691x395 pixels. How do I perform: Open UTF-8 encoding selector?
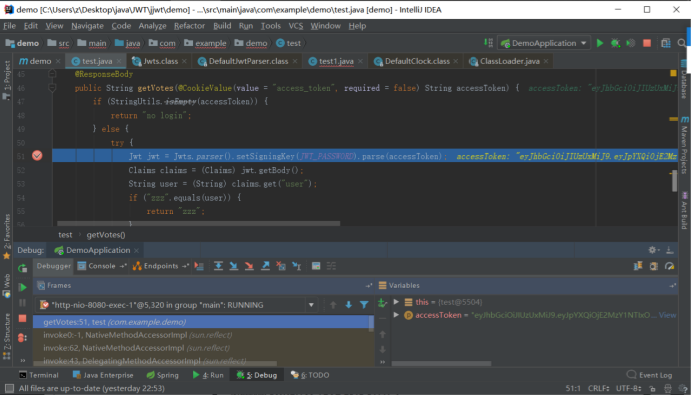click(x=629, y=388)
